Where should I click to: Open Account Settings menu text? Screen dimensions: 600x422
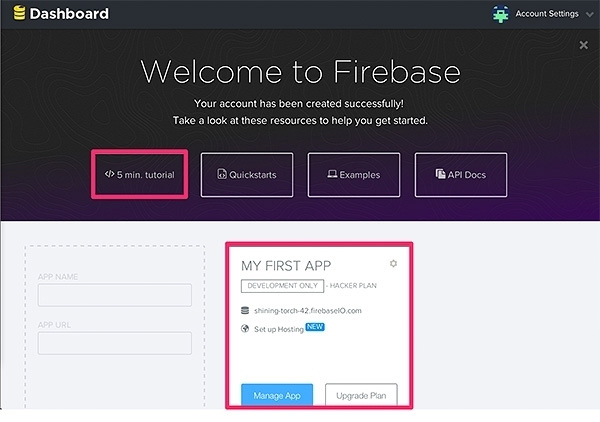[x=547, y=14]
